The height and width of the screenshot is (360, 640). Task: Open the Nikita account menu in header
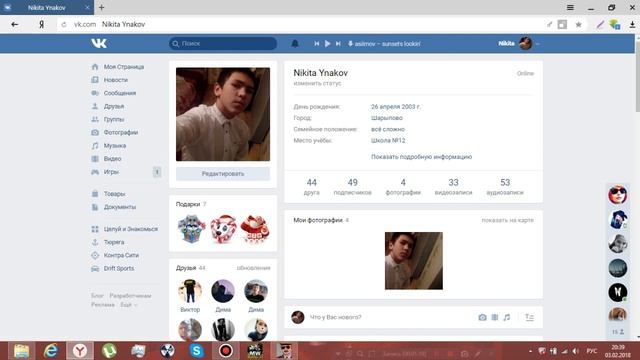click(518, 43)
